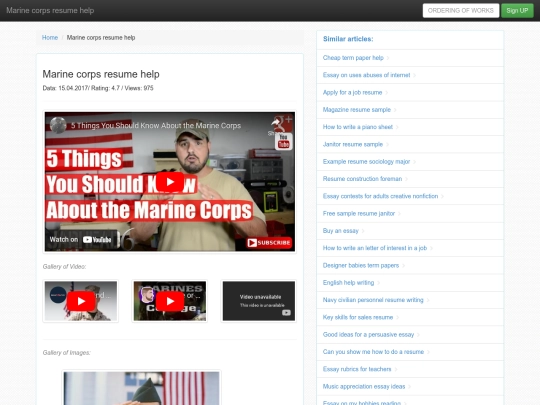Screen dimensions: 540x405
Task: Click the red Subscribe icon on video
Action: (x=269, y=242)
